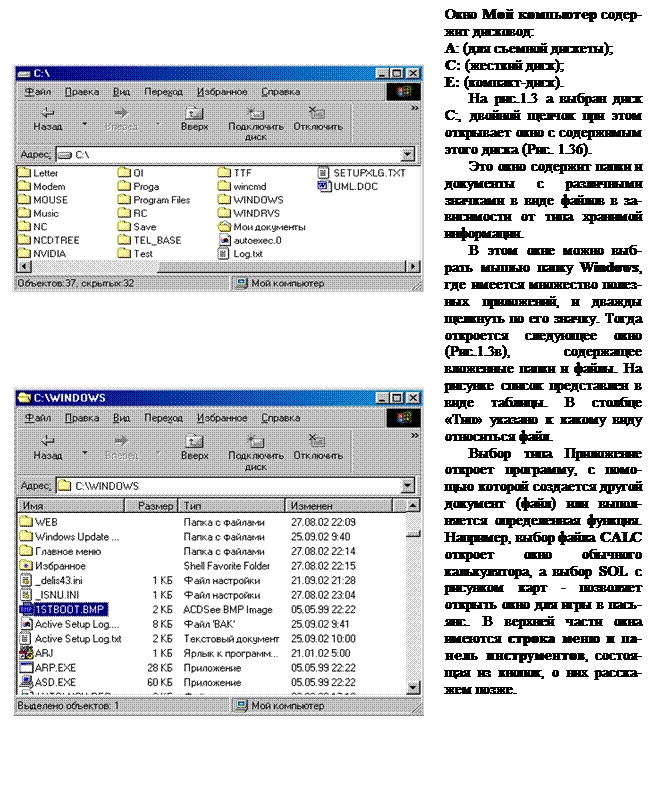Select the Log.txt file

tap(240, 253)
